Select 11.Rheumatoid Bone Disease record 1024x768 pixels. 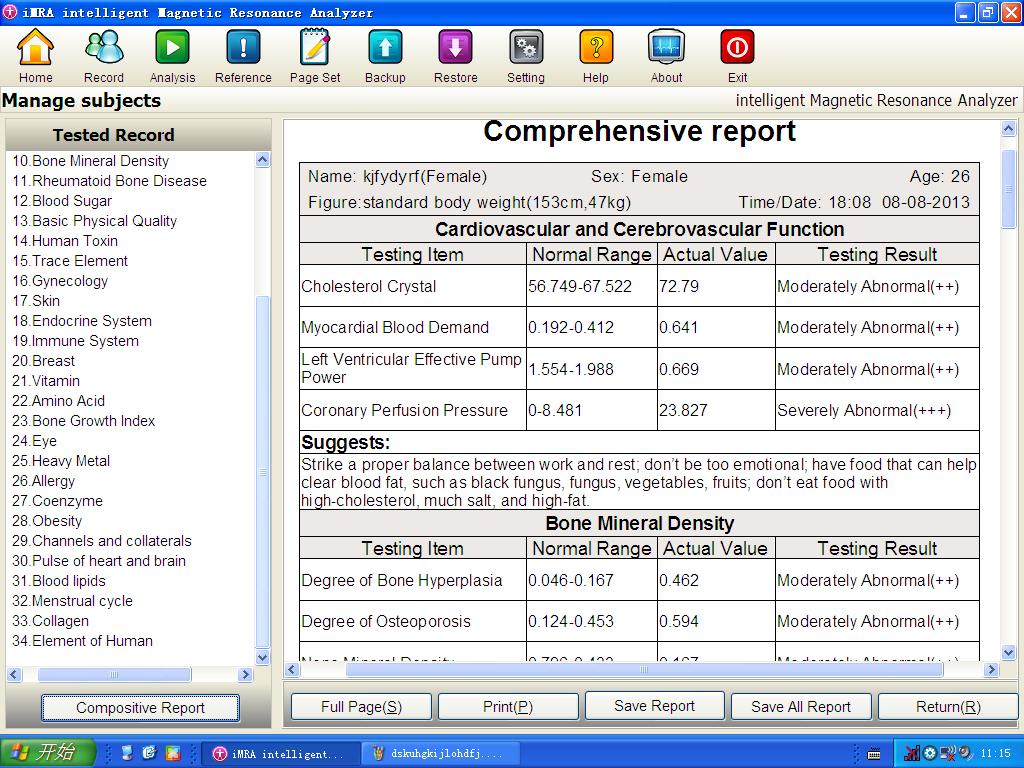pyautogui.click(x=109, y=181)
